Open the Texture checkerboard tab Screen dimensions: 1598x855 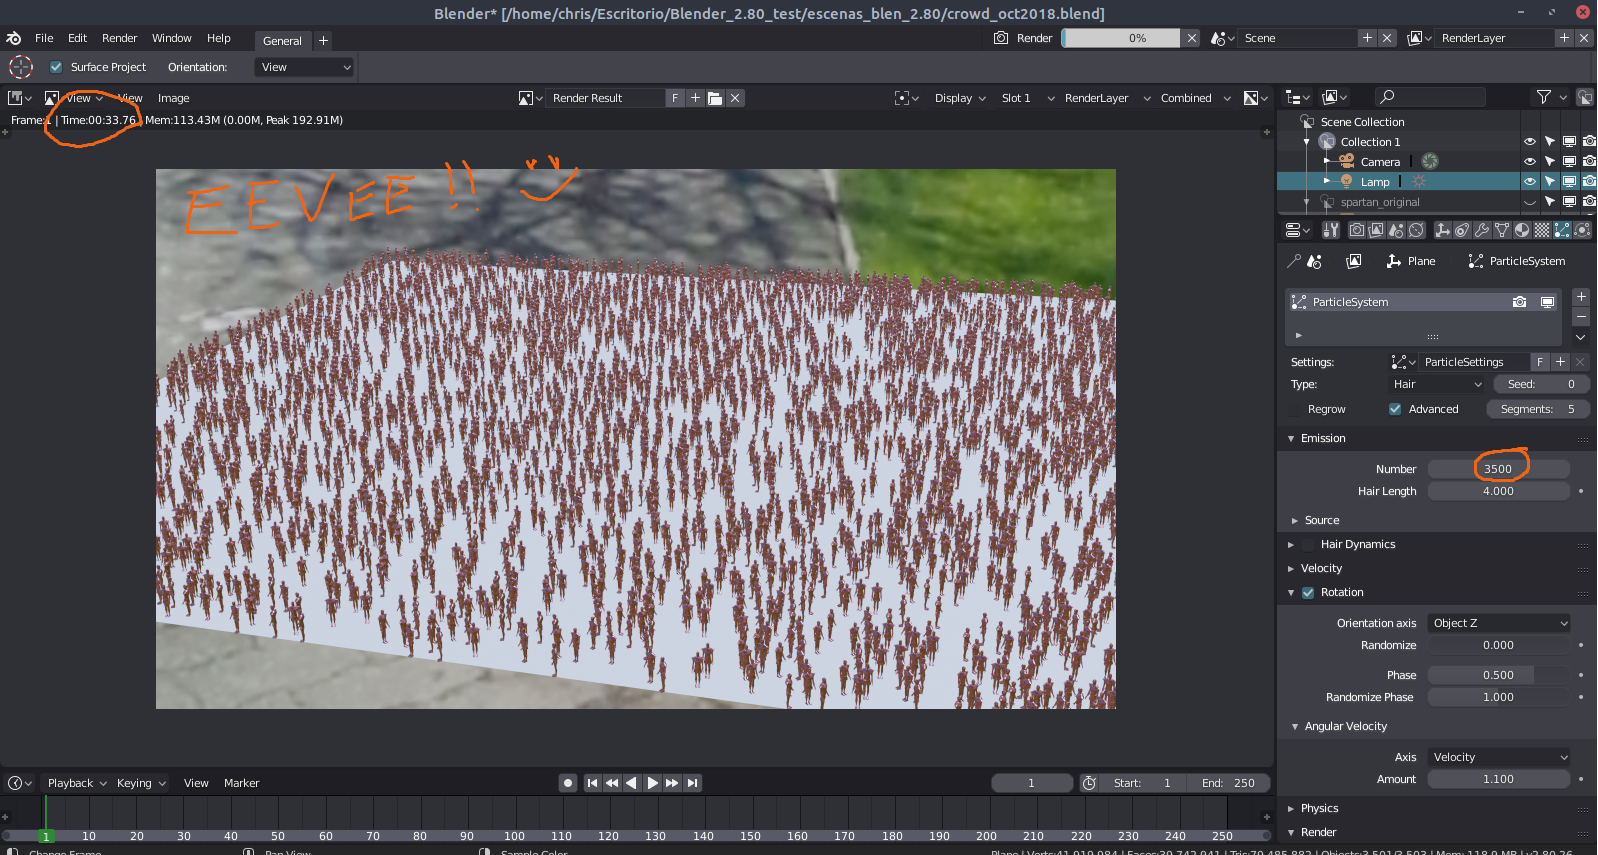pos(1542,230)
